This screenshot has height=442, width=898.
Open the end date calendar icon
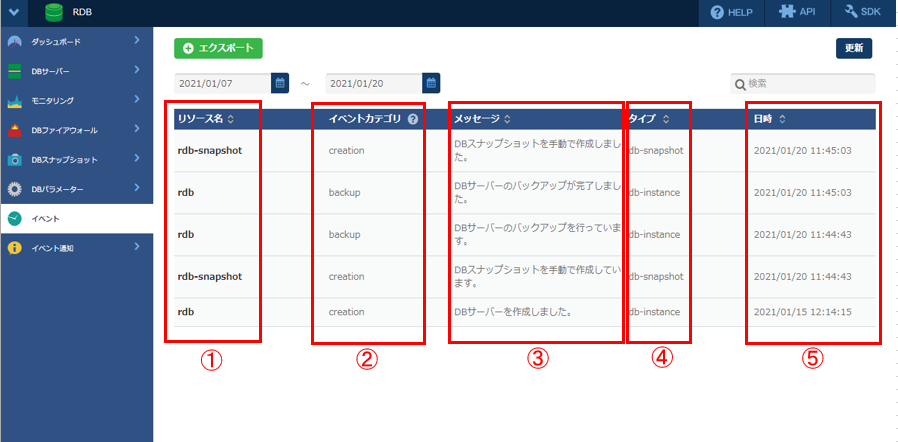coord(431,83)
